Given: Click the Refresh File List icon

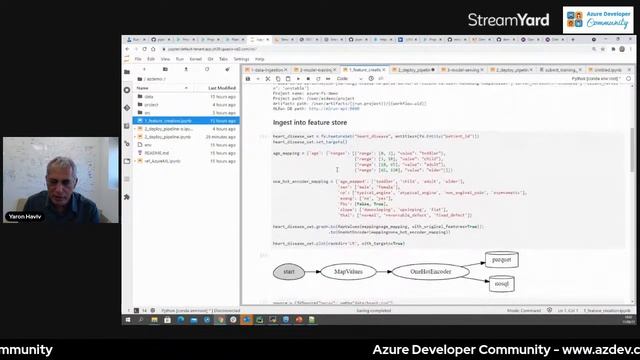Looking at the screenshot, I should [207, 69].
